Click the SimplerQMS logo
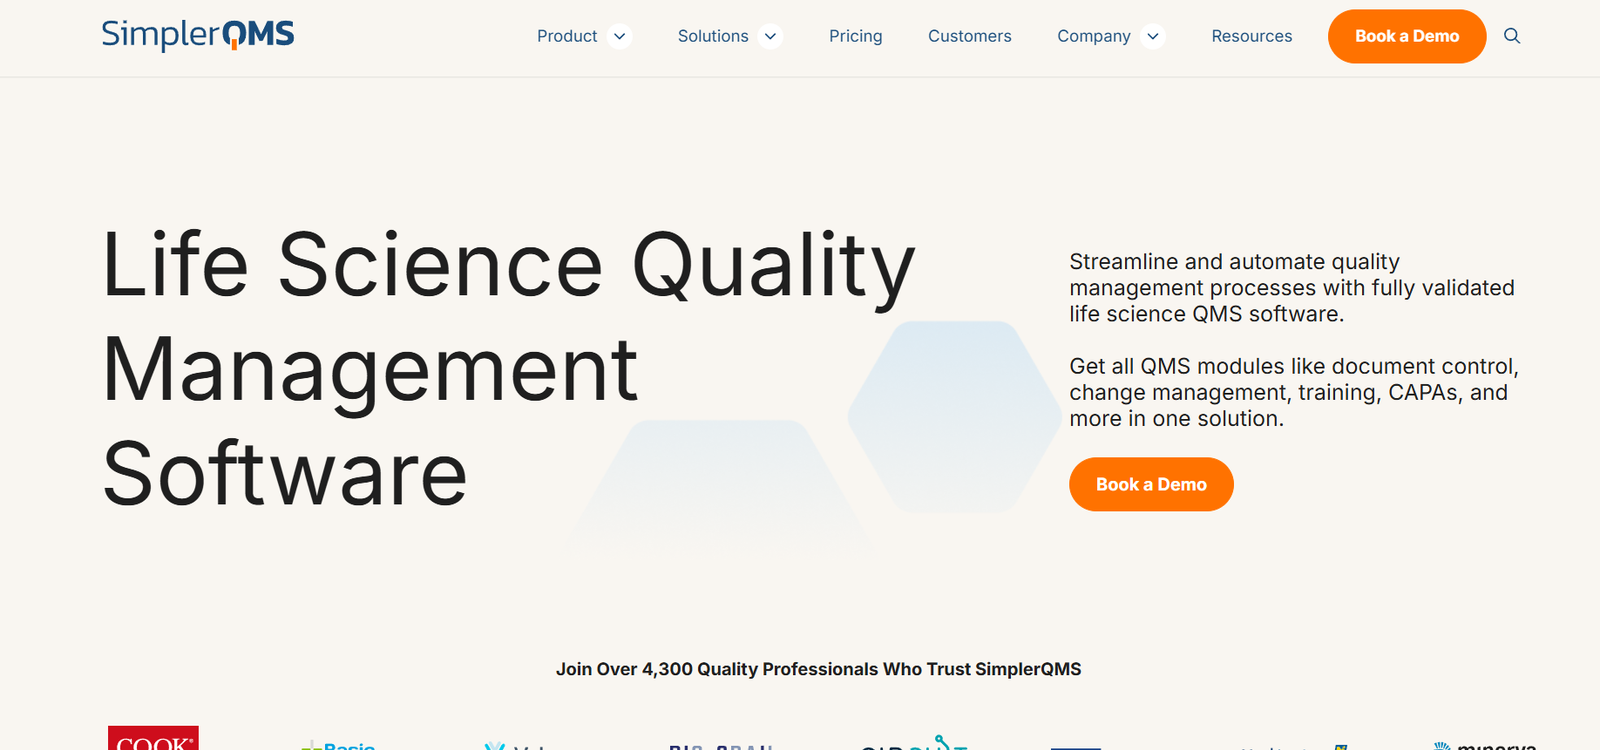The image size is (1600, 750). pos(198,35)
